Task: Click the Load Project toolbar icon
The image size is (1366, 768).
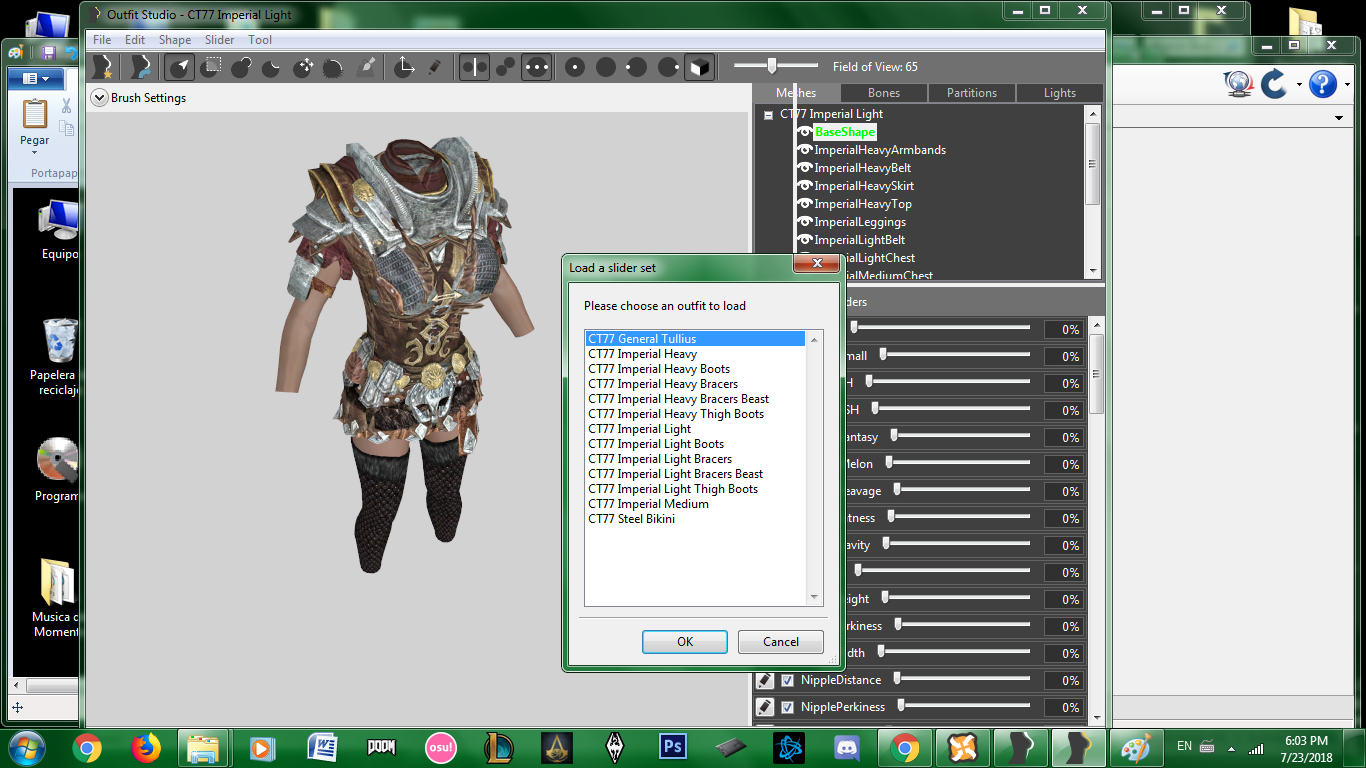Action: pyautogui.click(x=141, y=67)
